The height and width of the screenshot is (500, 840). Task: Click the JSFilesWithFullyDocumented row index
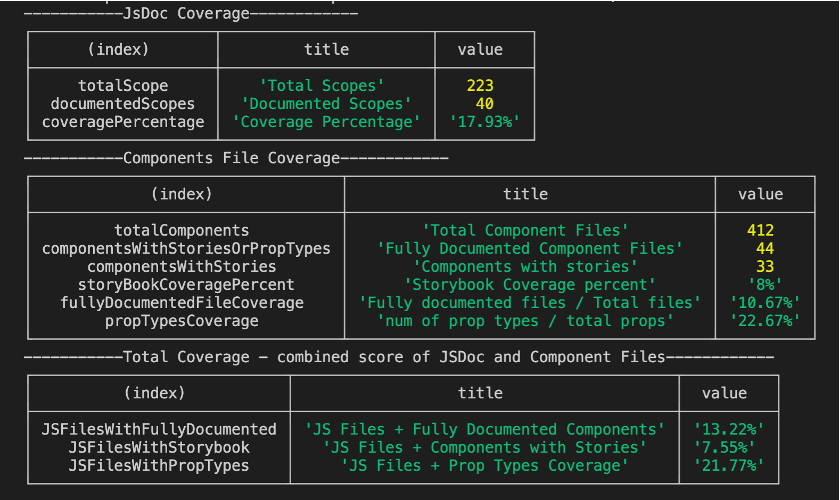coord(159,429)
